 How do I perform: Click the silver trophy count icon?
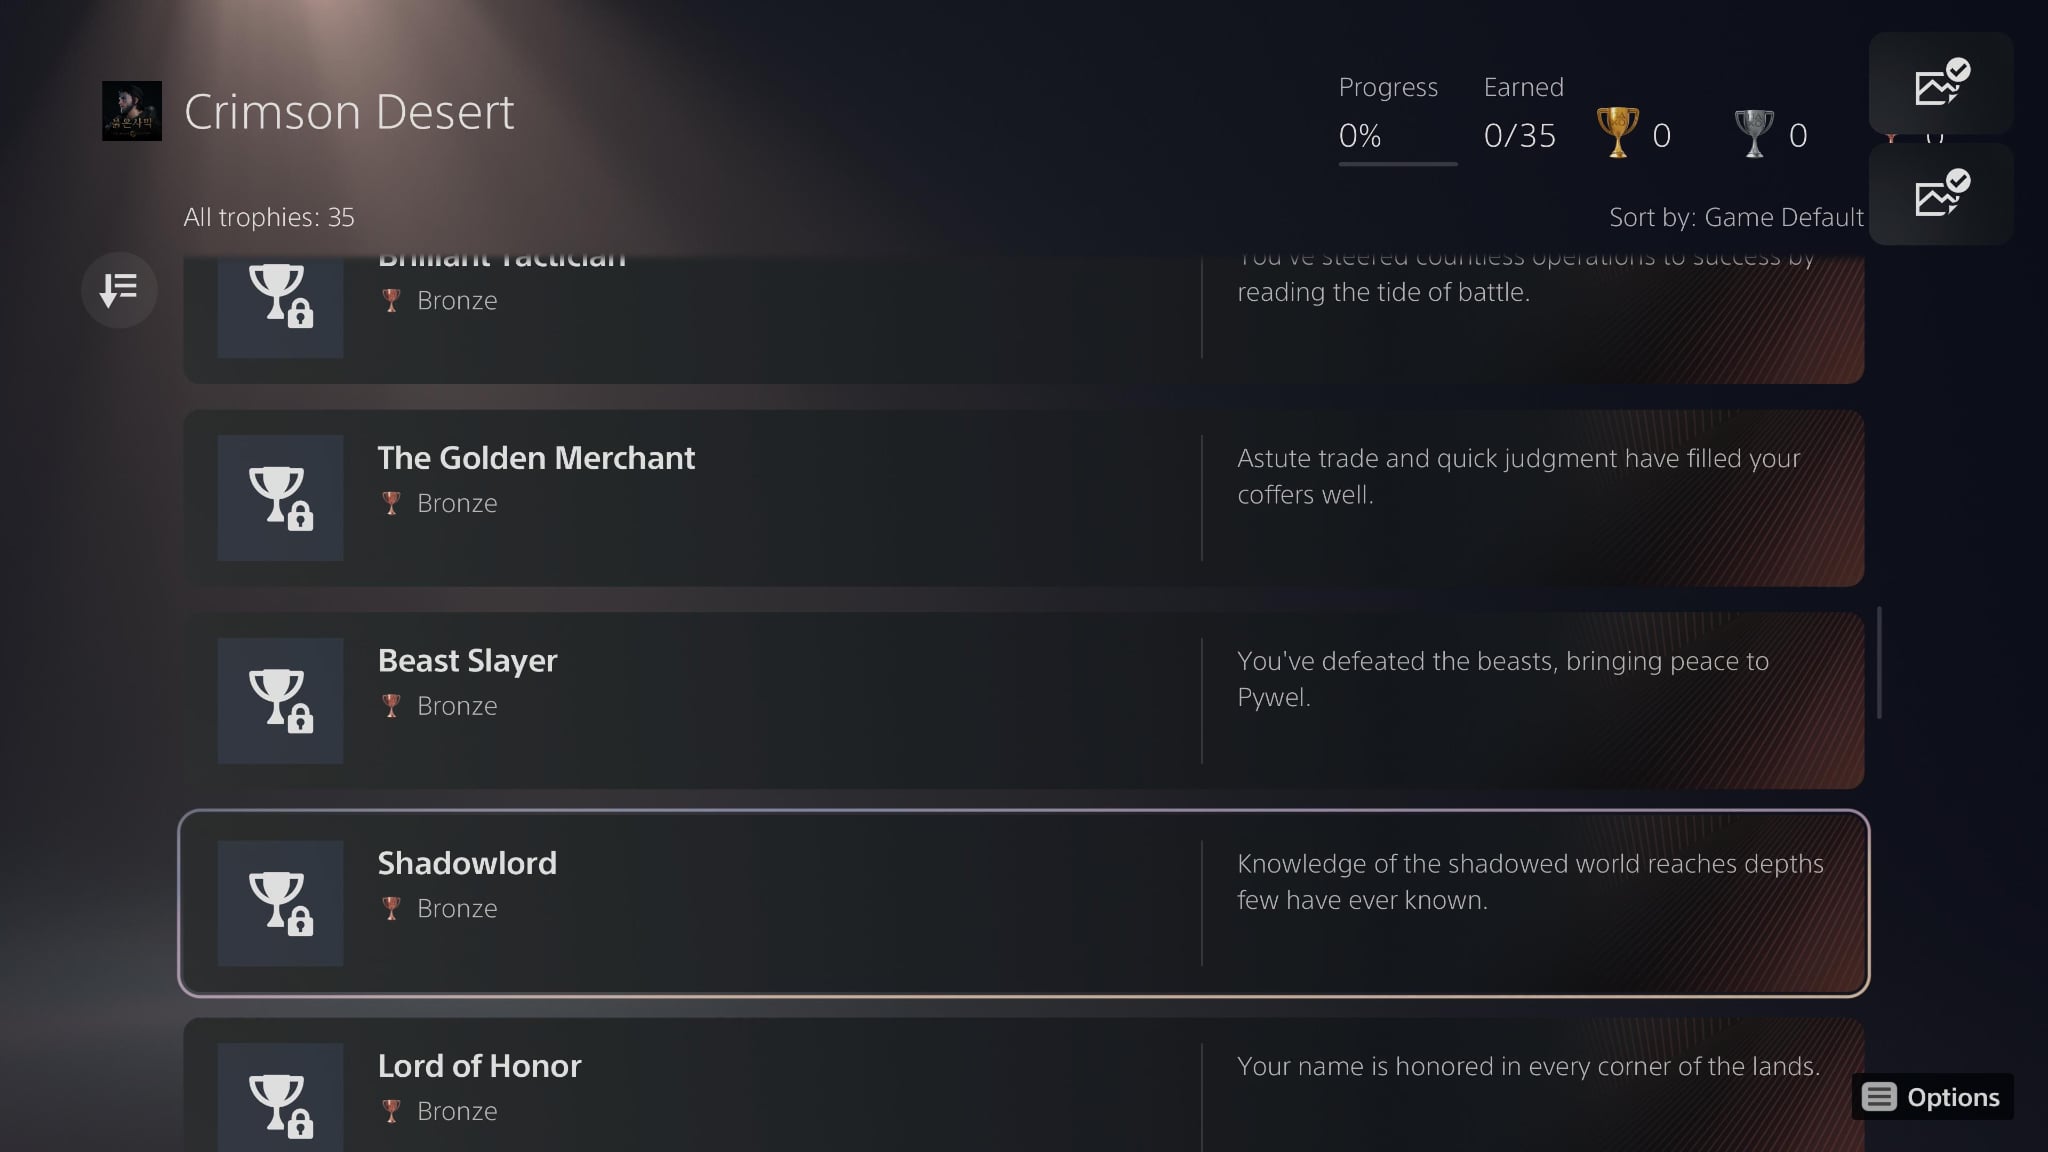click(1753, 133)
